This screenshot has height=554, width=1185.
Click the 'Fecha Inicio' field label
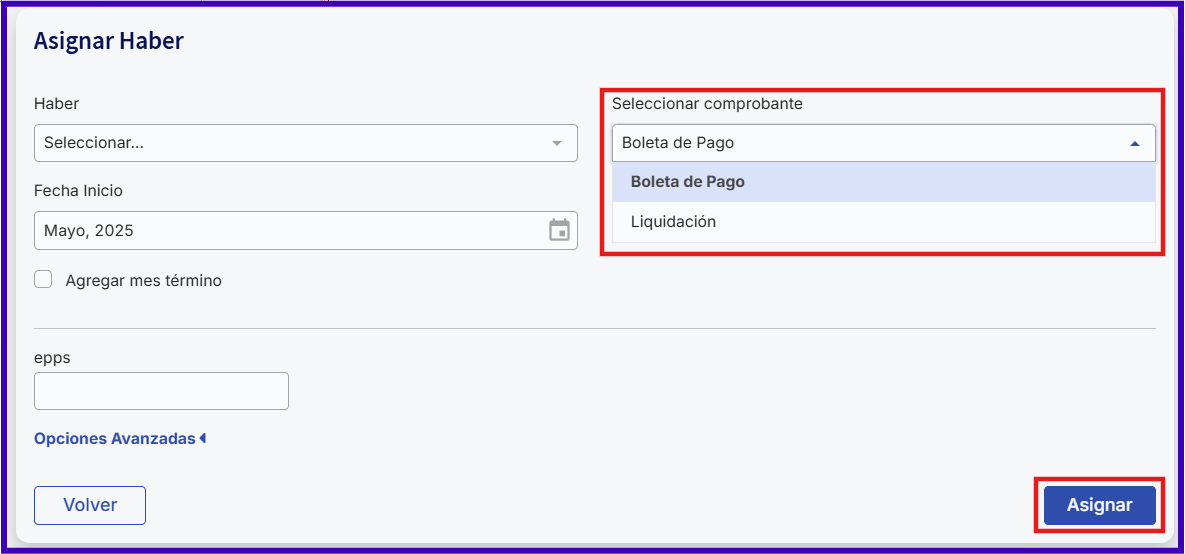pyautogui.click(x=79, y=190)
